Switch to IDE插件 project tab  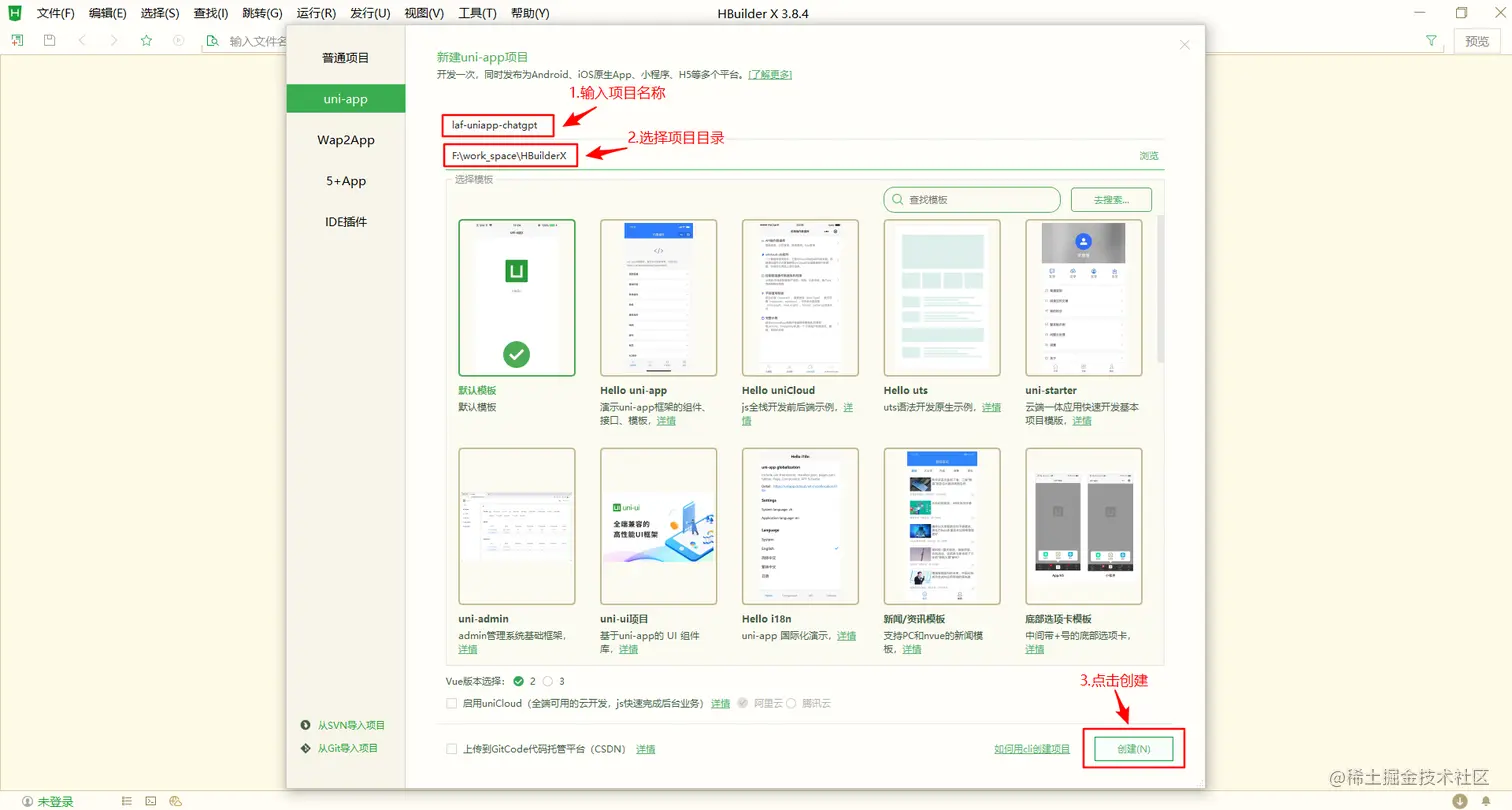click(346, 222)
